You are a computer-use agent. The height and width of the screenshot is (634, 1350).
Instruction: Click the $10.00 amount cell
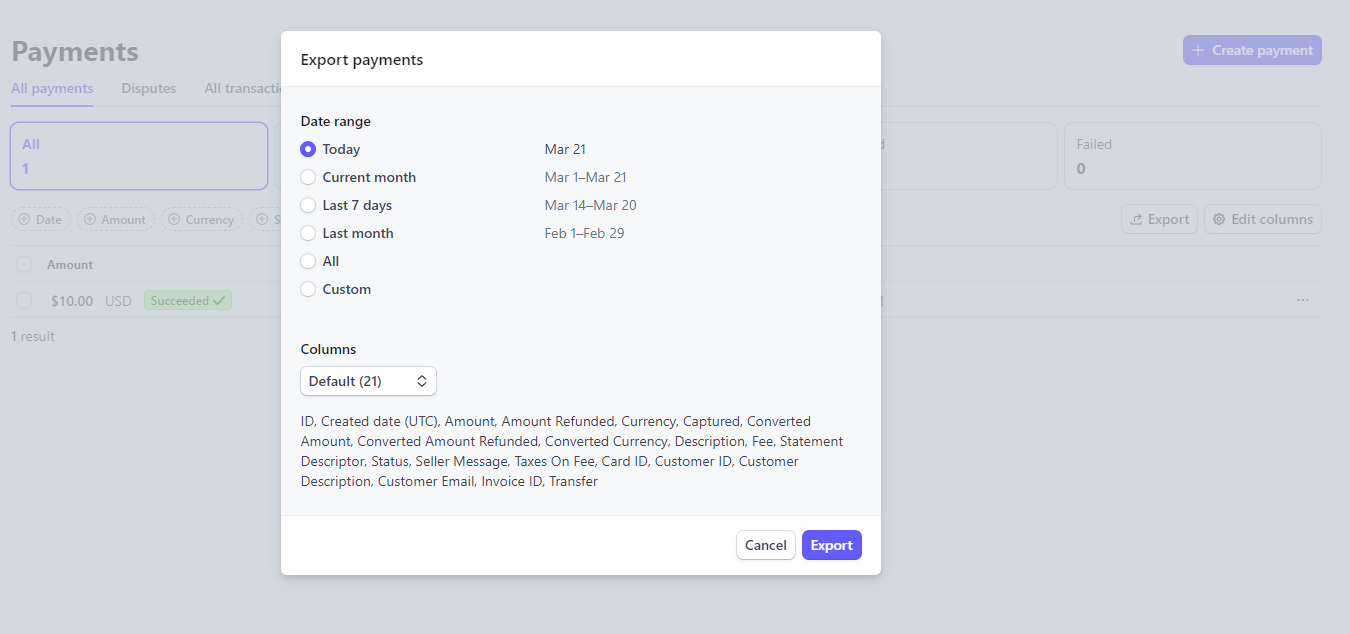(72, 301)
